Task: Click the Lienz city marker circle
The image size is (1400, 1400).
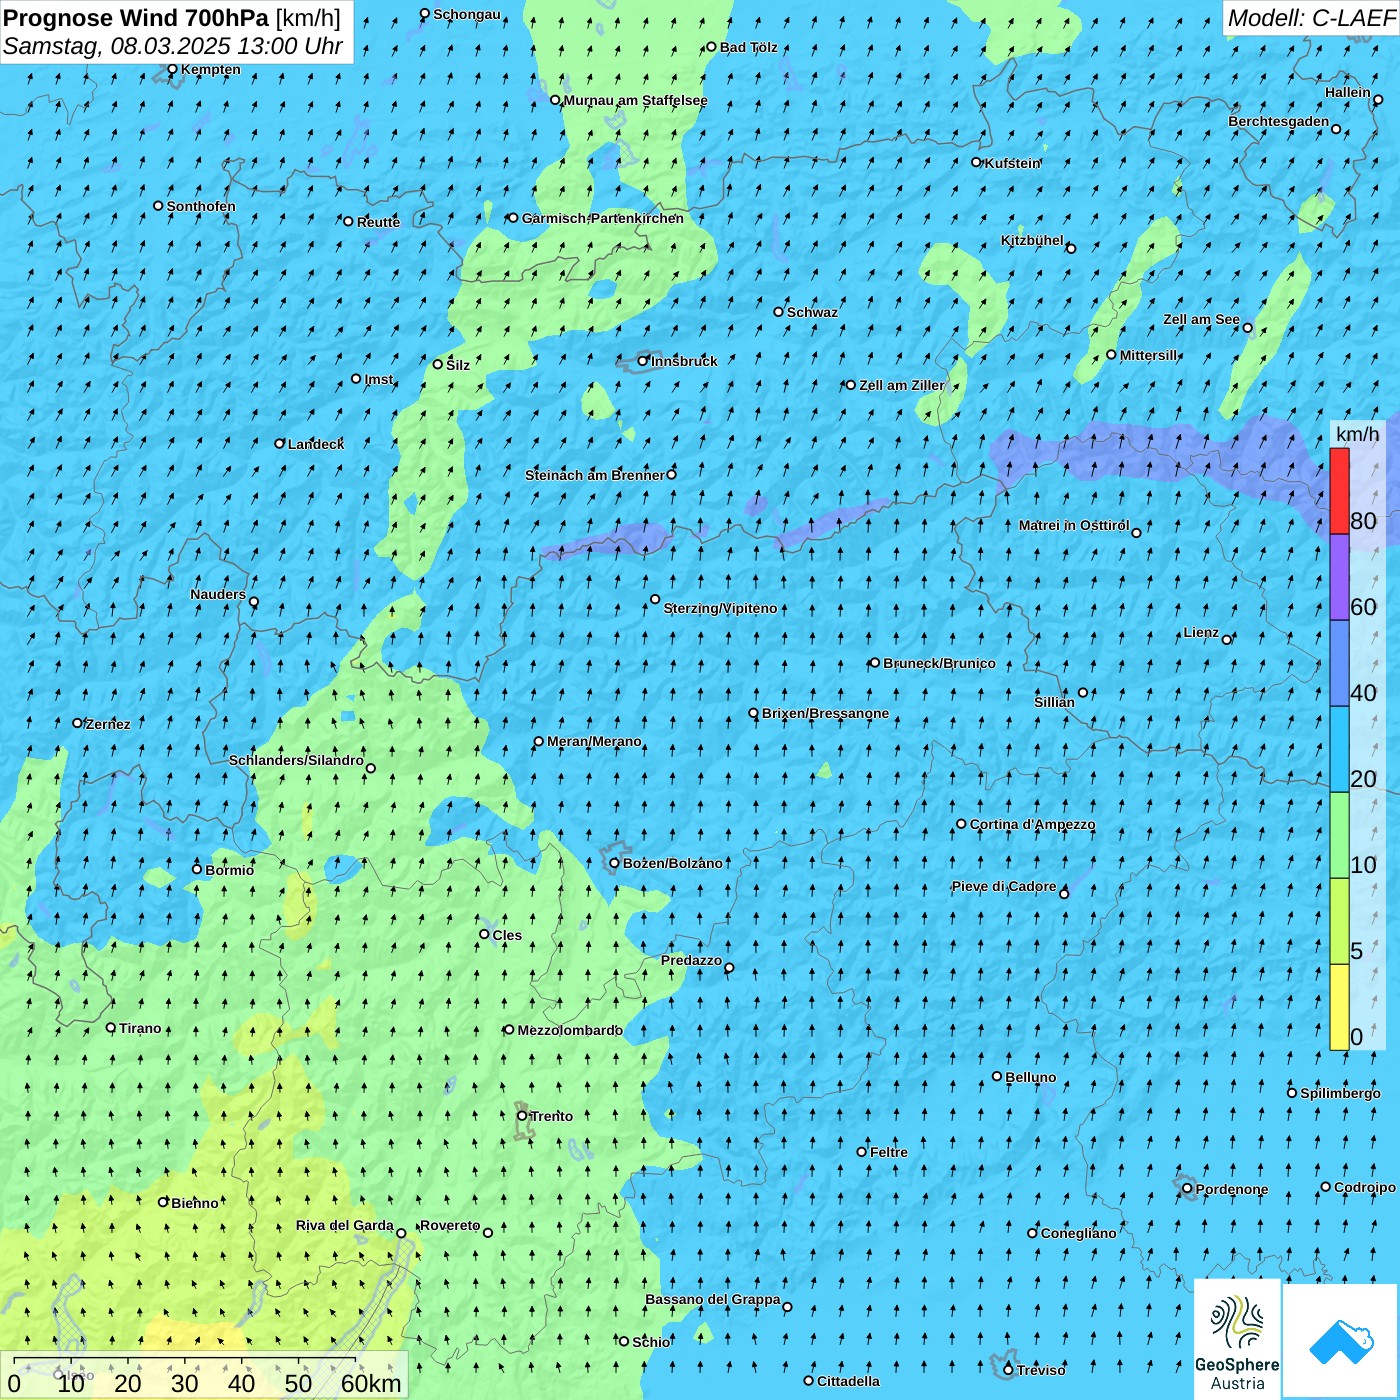Action: coord(1227,639)
